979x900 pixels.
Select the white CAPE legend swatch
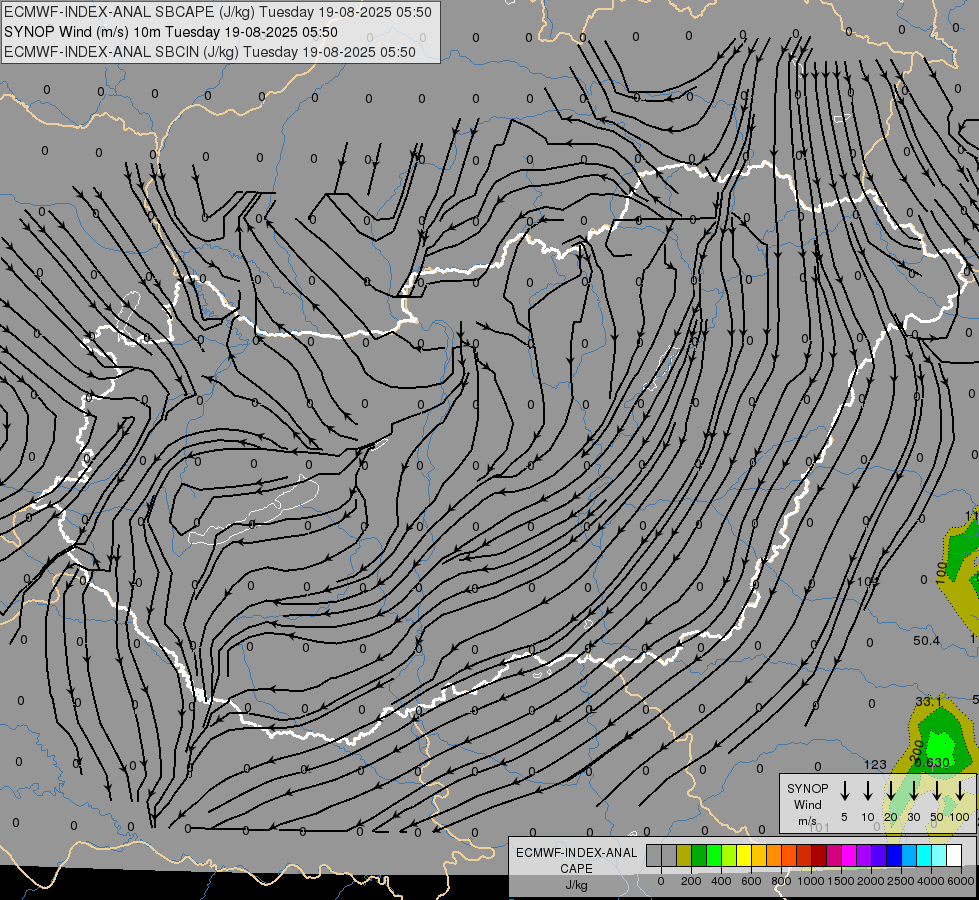click(x=953, y=855)
